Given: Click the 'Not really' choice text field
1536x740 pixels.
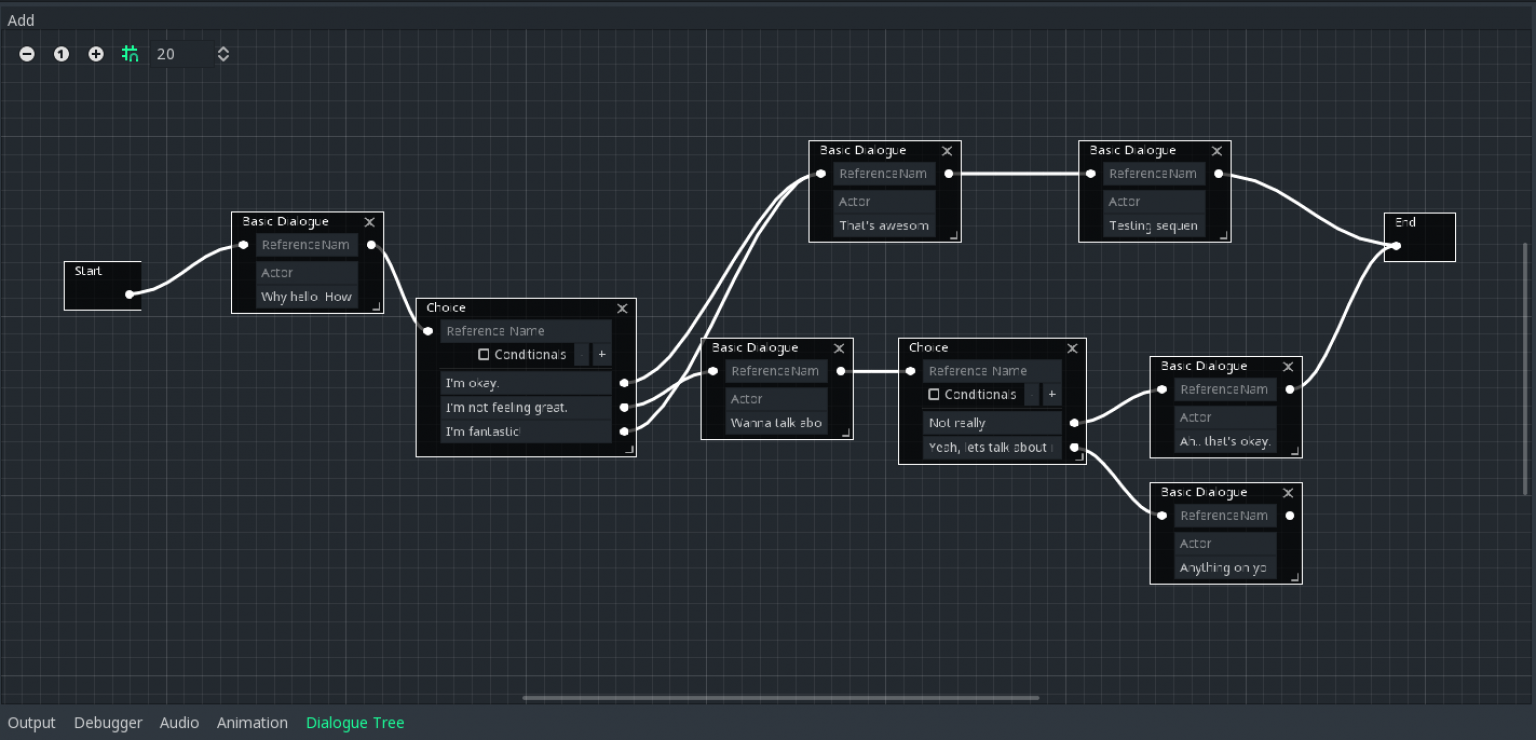Looking at the screenshot, I should pos(992,423).
